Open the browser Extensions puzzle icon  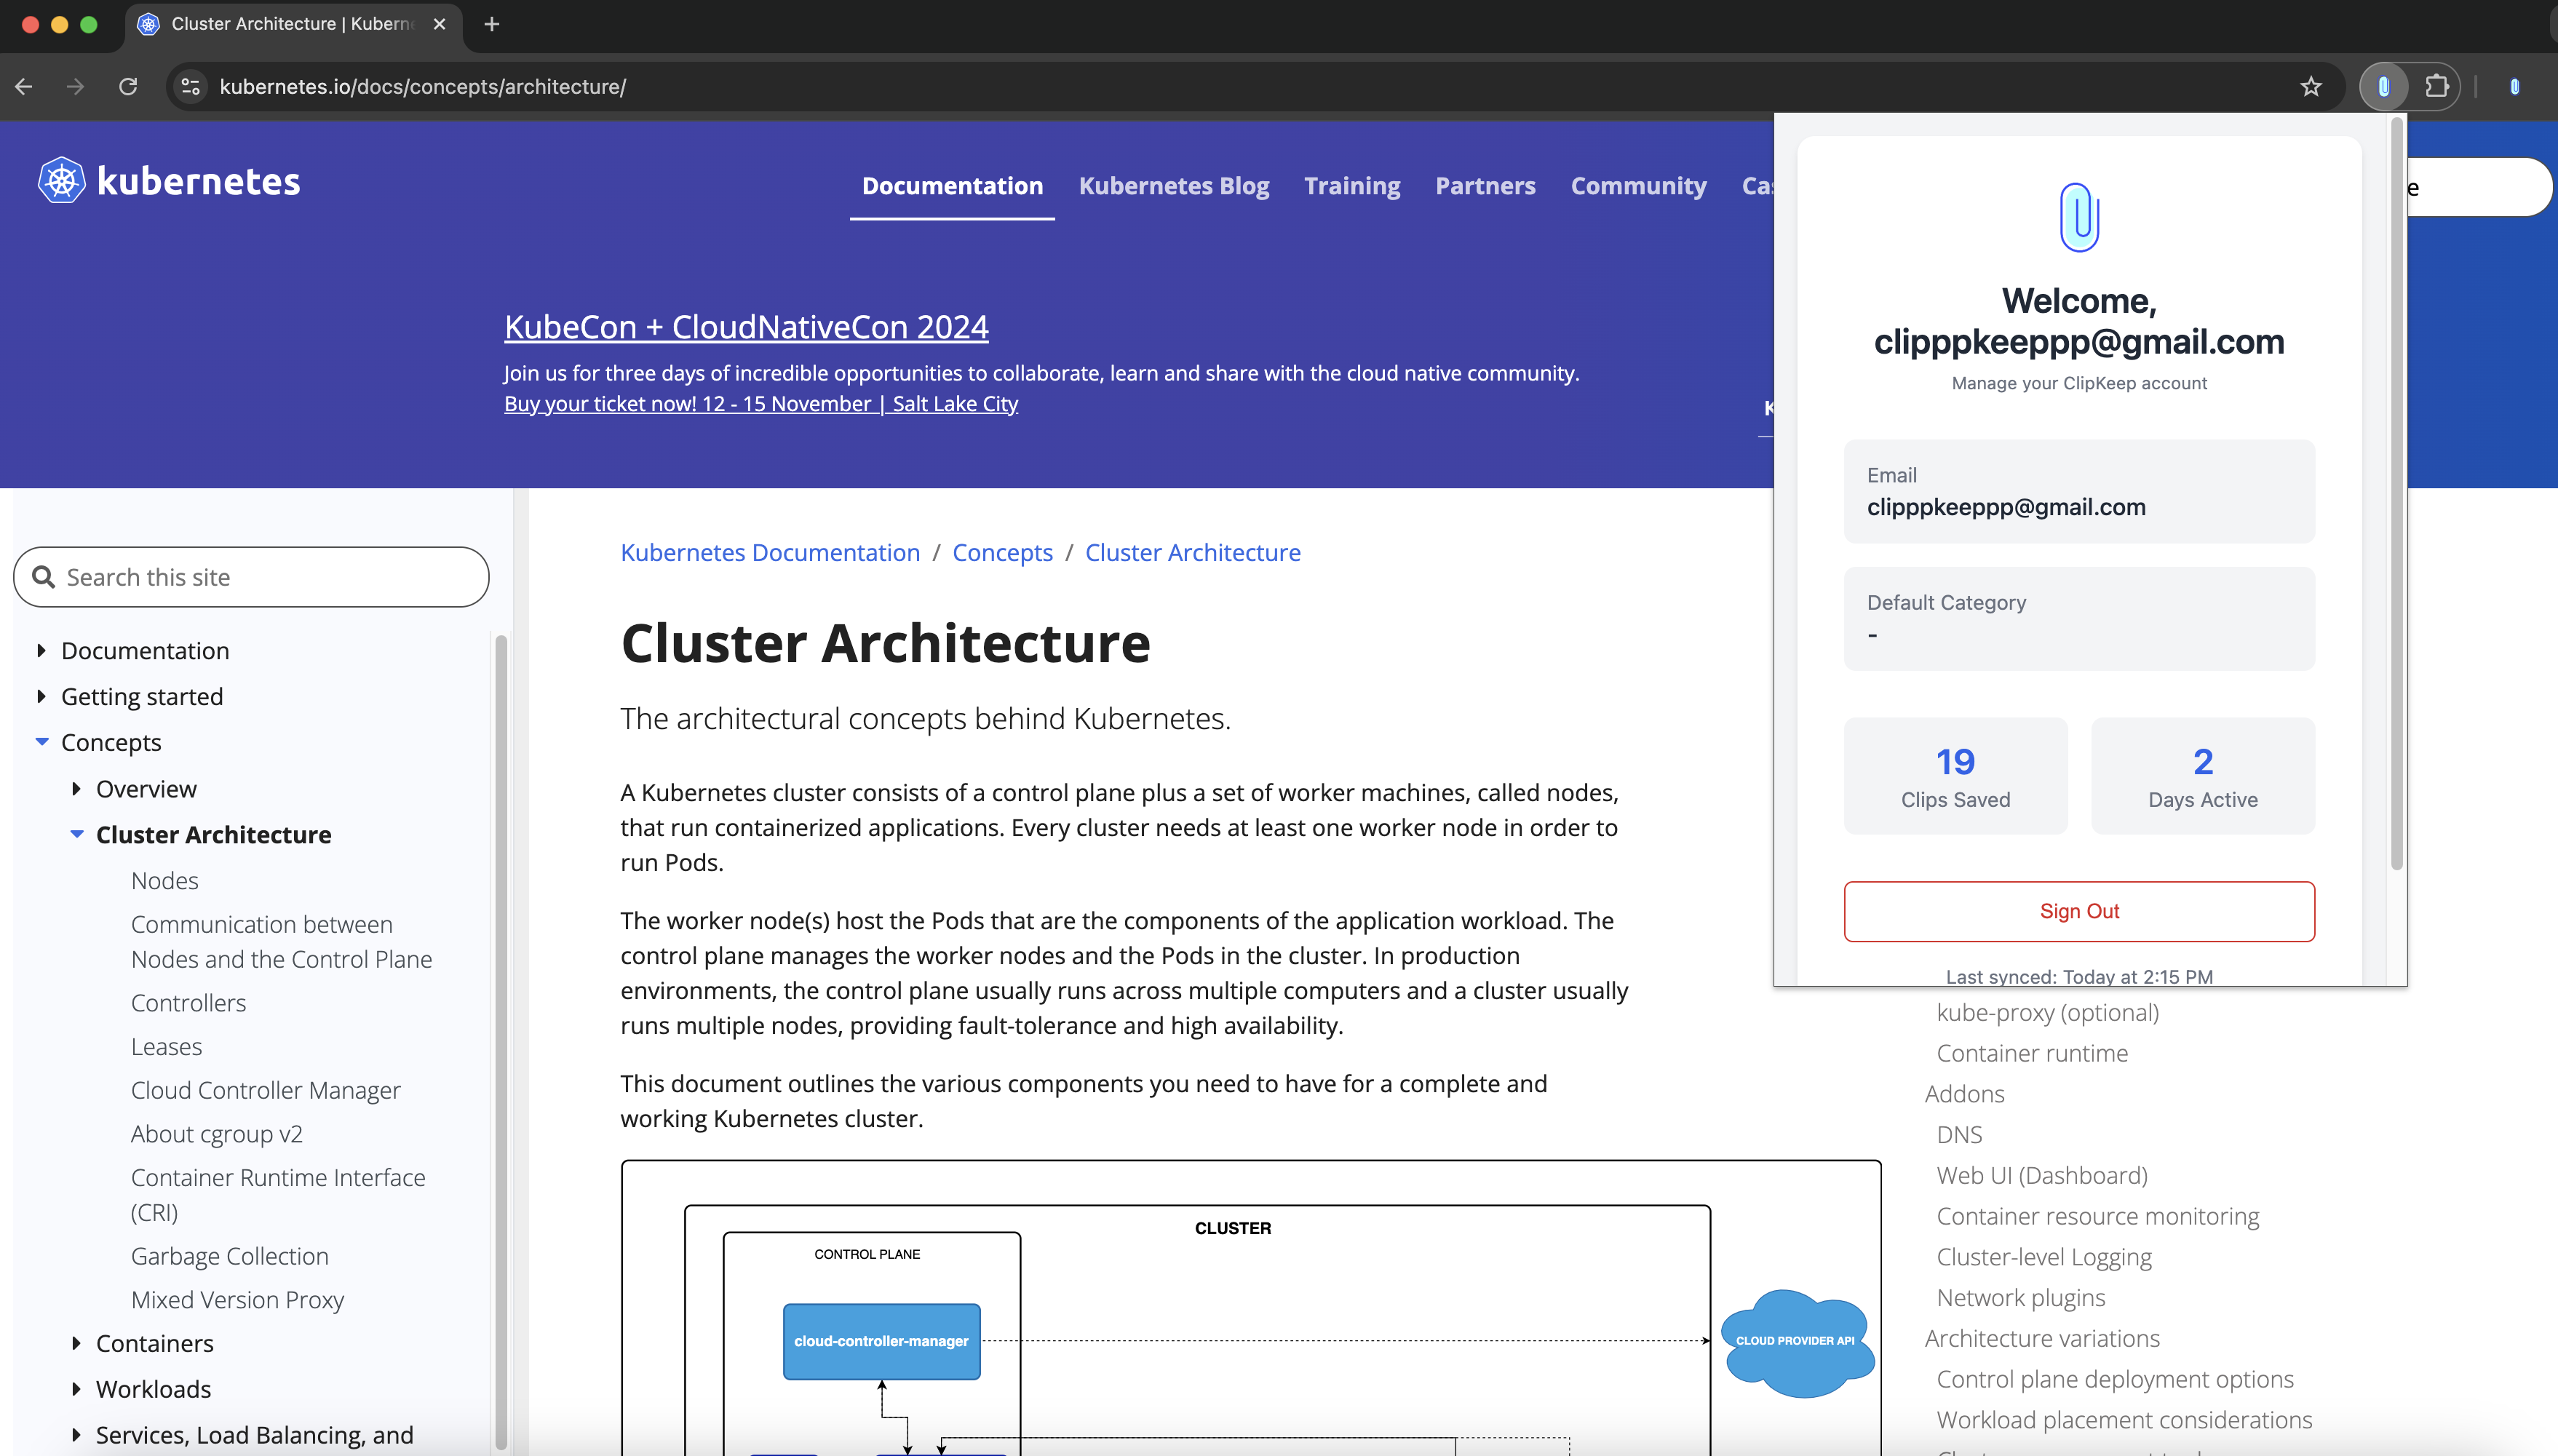[x=2436, y=87]
